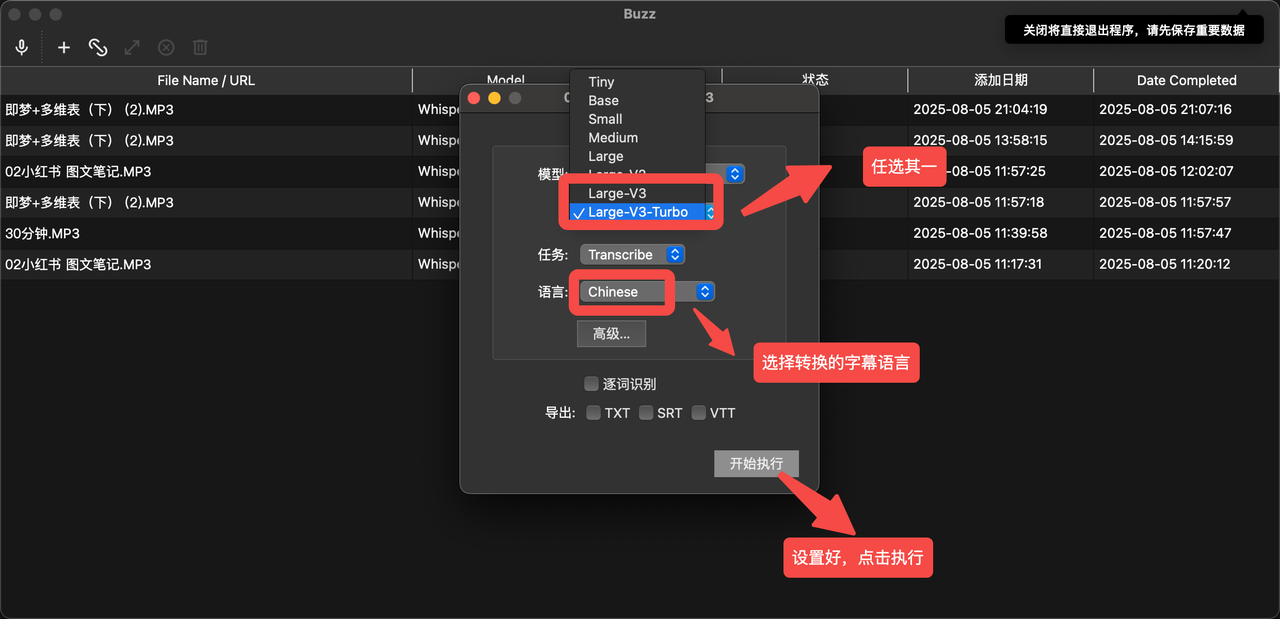Viewport: 1280px width, 619px height.
Task: Sort by File Name / URL header
Action: tap(206, 80)
